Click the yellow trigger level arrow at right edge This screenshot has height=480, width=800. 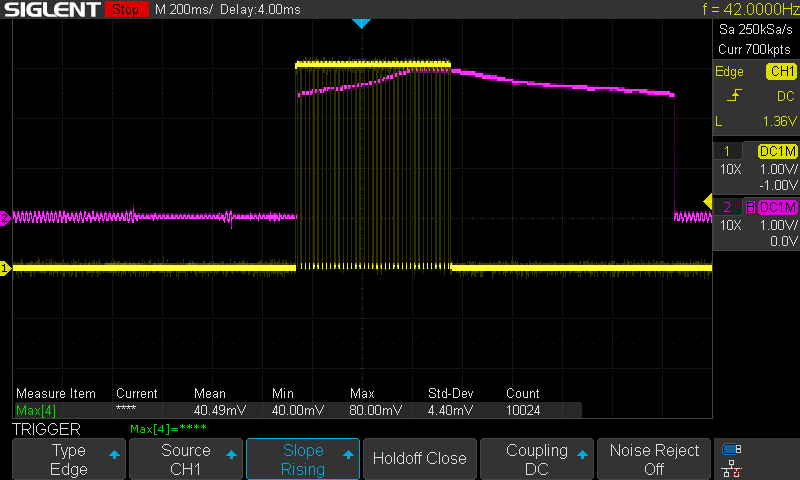coord(708,201)
